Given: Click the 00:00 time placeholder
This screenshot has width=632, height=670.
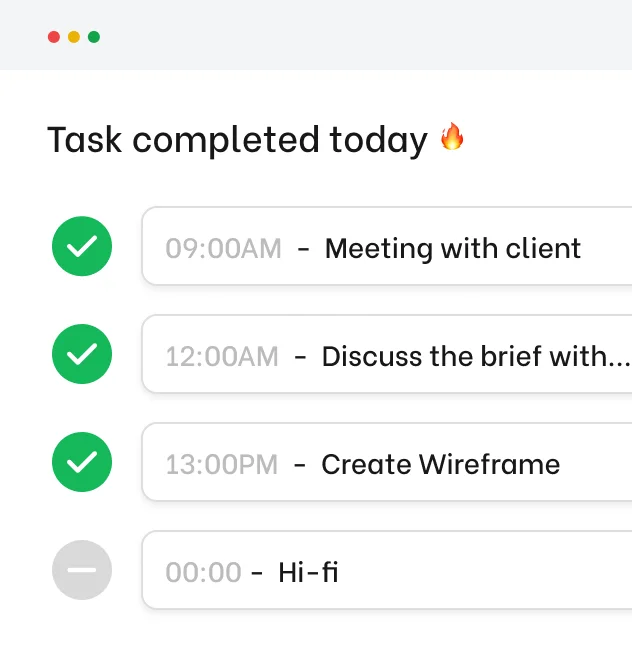Looking at the screenshot, I should coord(203,572).
